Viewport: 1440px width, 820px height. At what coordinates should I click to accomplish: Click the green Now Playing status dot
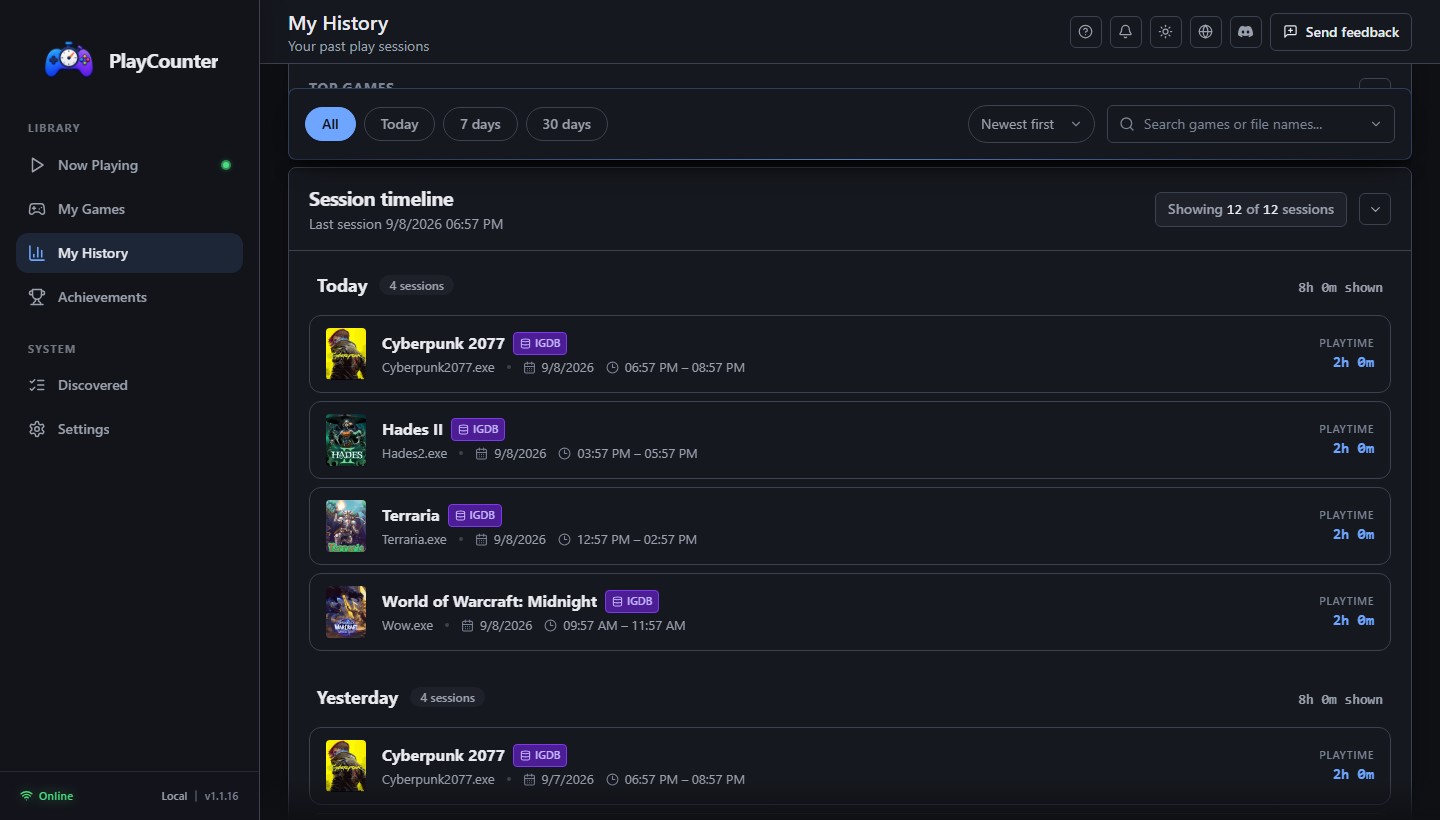(x=226, y=165)
